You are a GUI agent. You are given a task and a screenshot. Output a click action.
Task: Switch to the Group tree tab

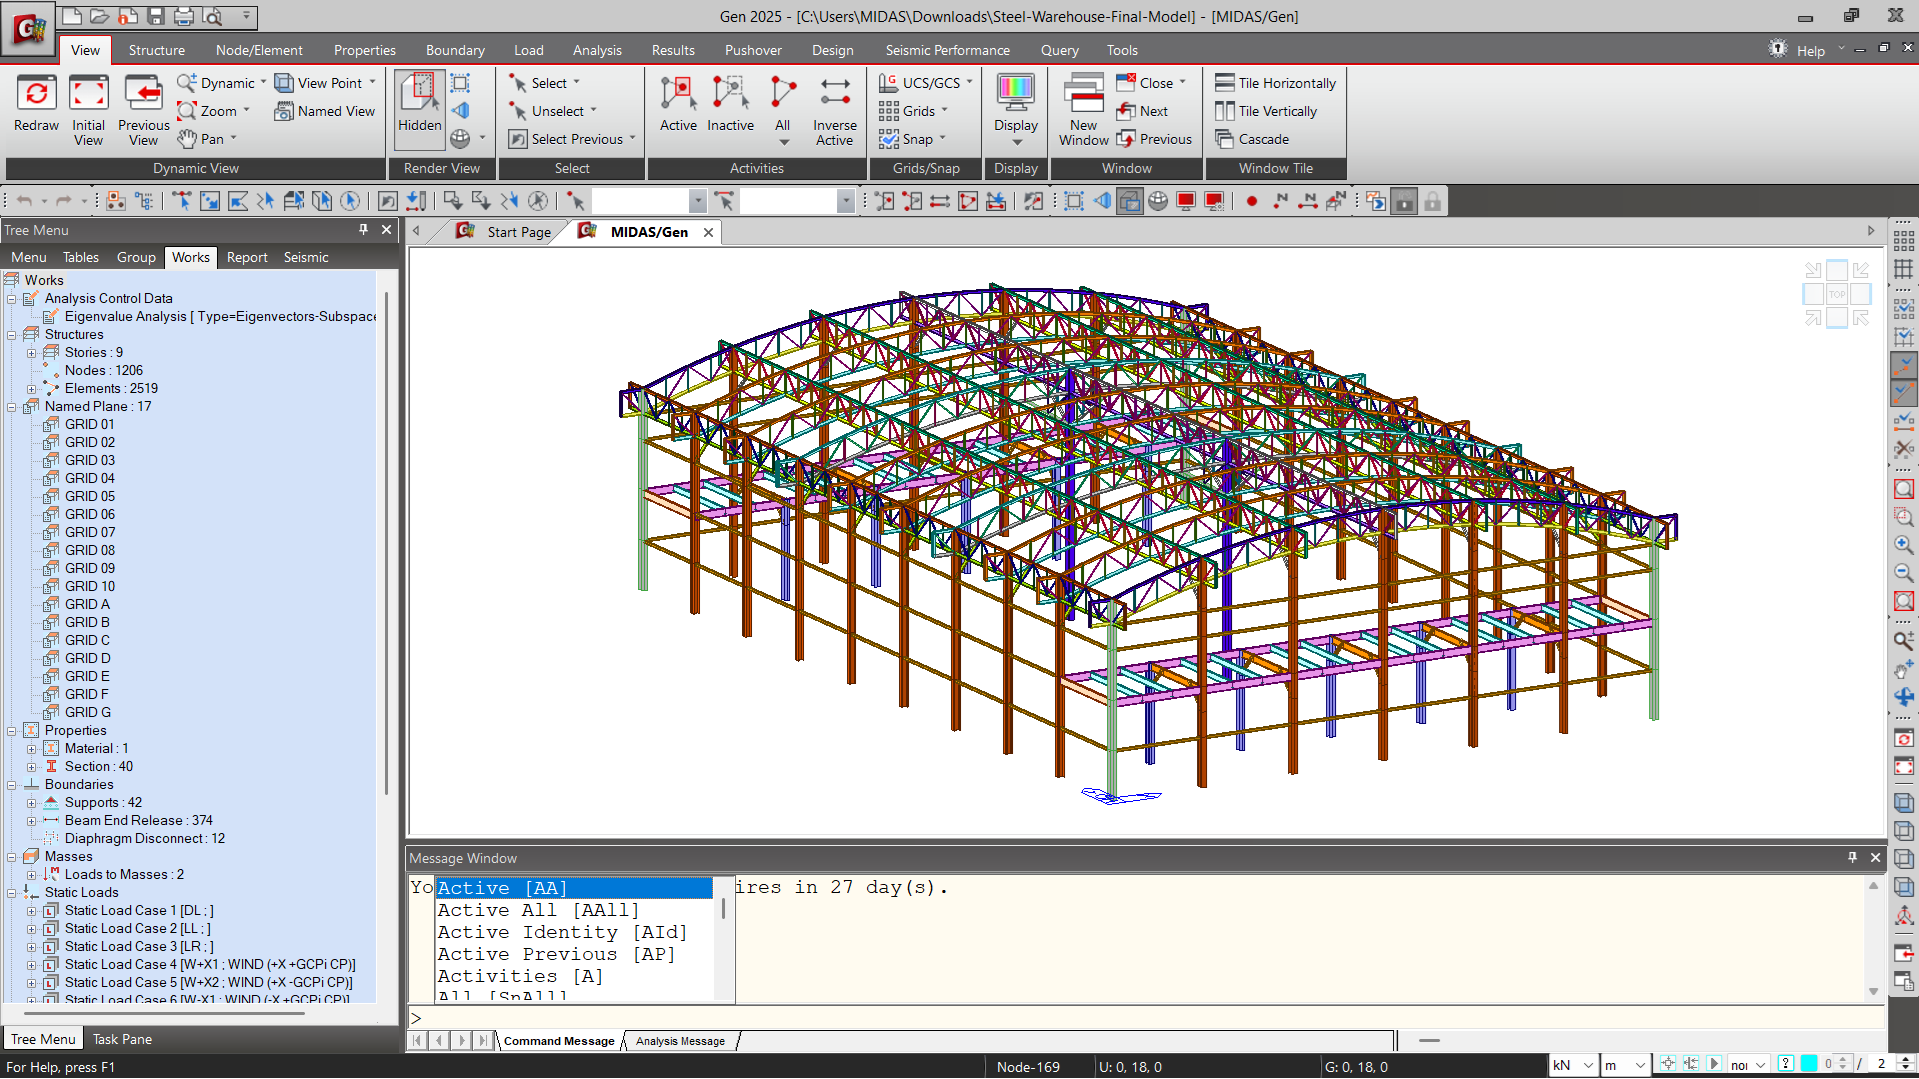click(136, 257)
